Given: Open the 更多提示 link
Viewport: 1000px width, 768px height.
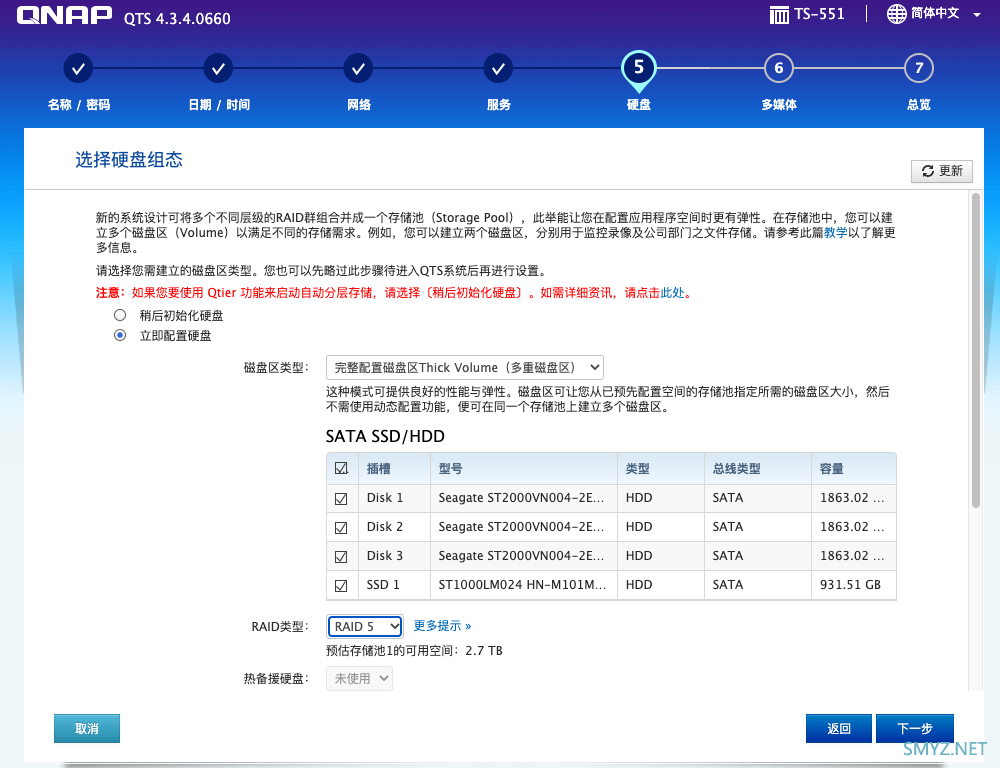Looking at the screenshot, I should [x=442, y=626].
